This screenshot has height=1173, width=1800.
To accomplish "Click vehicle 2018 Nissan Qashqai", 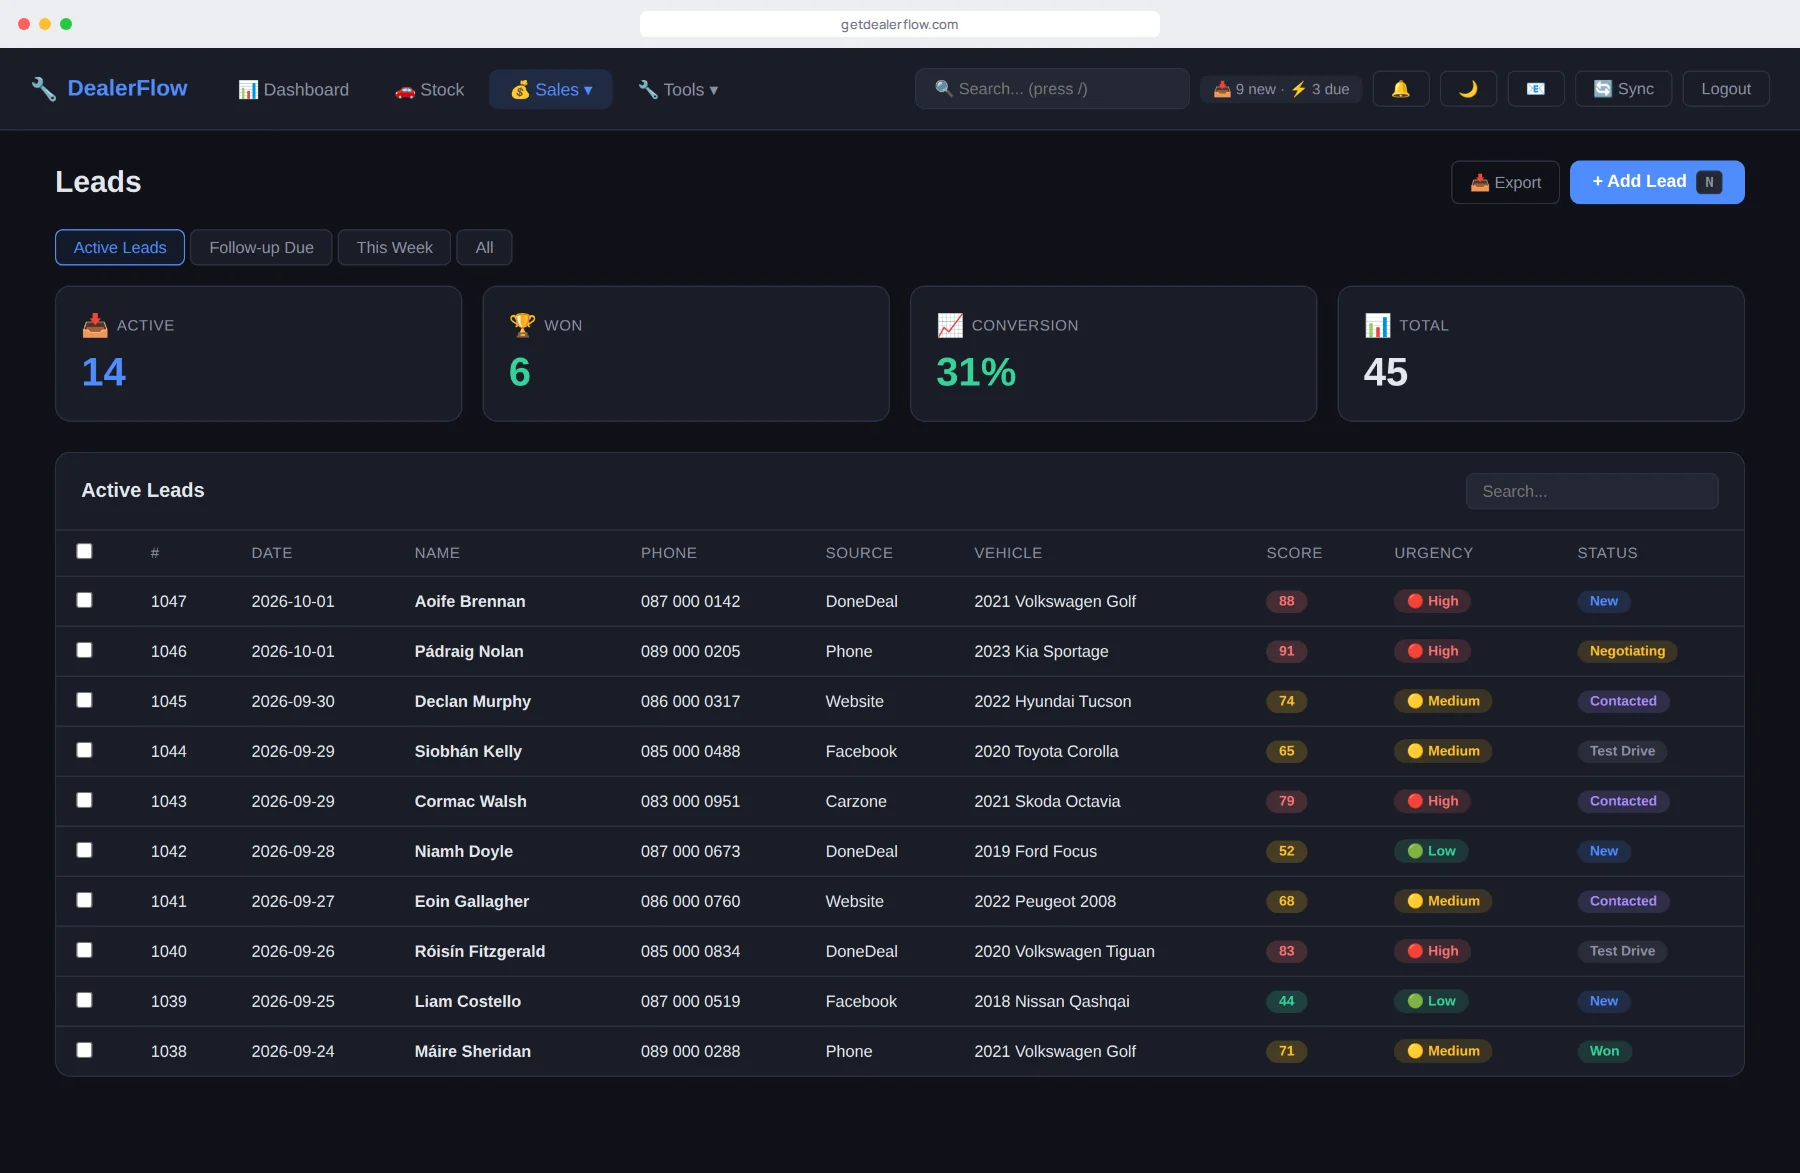I will coord(1052,1001).
